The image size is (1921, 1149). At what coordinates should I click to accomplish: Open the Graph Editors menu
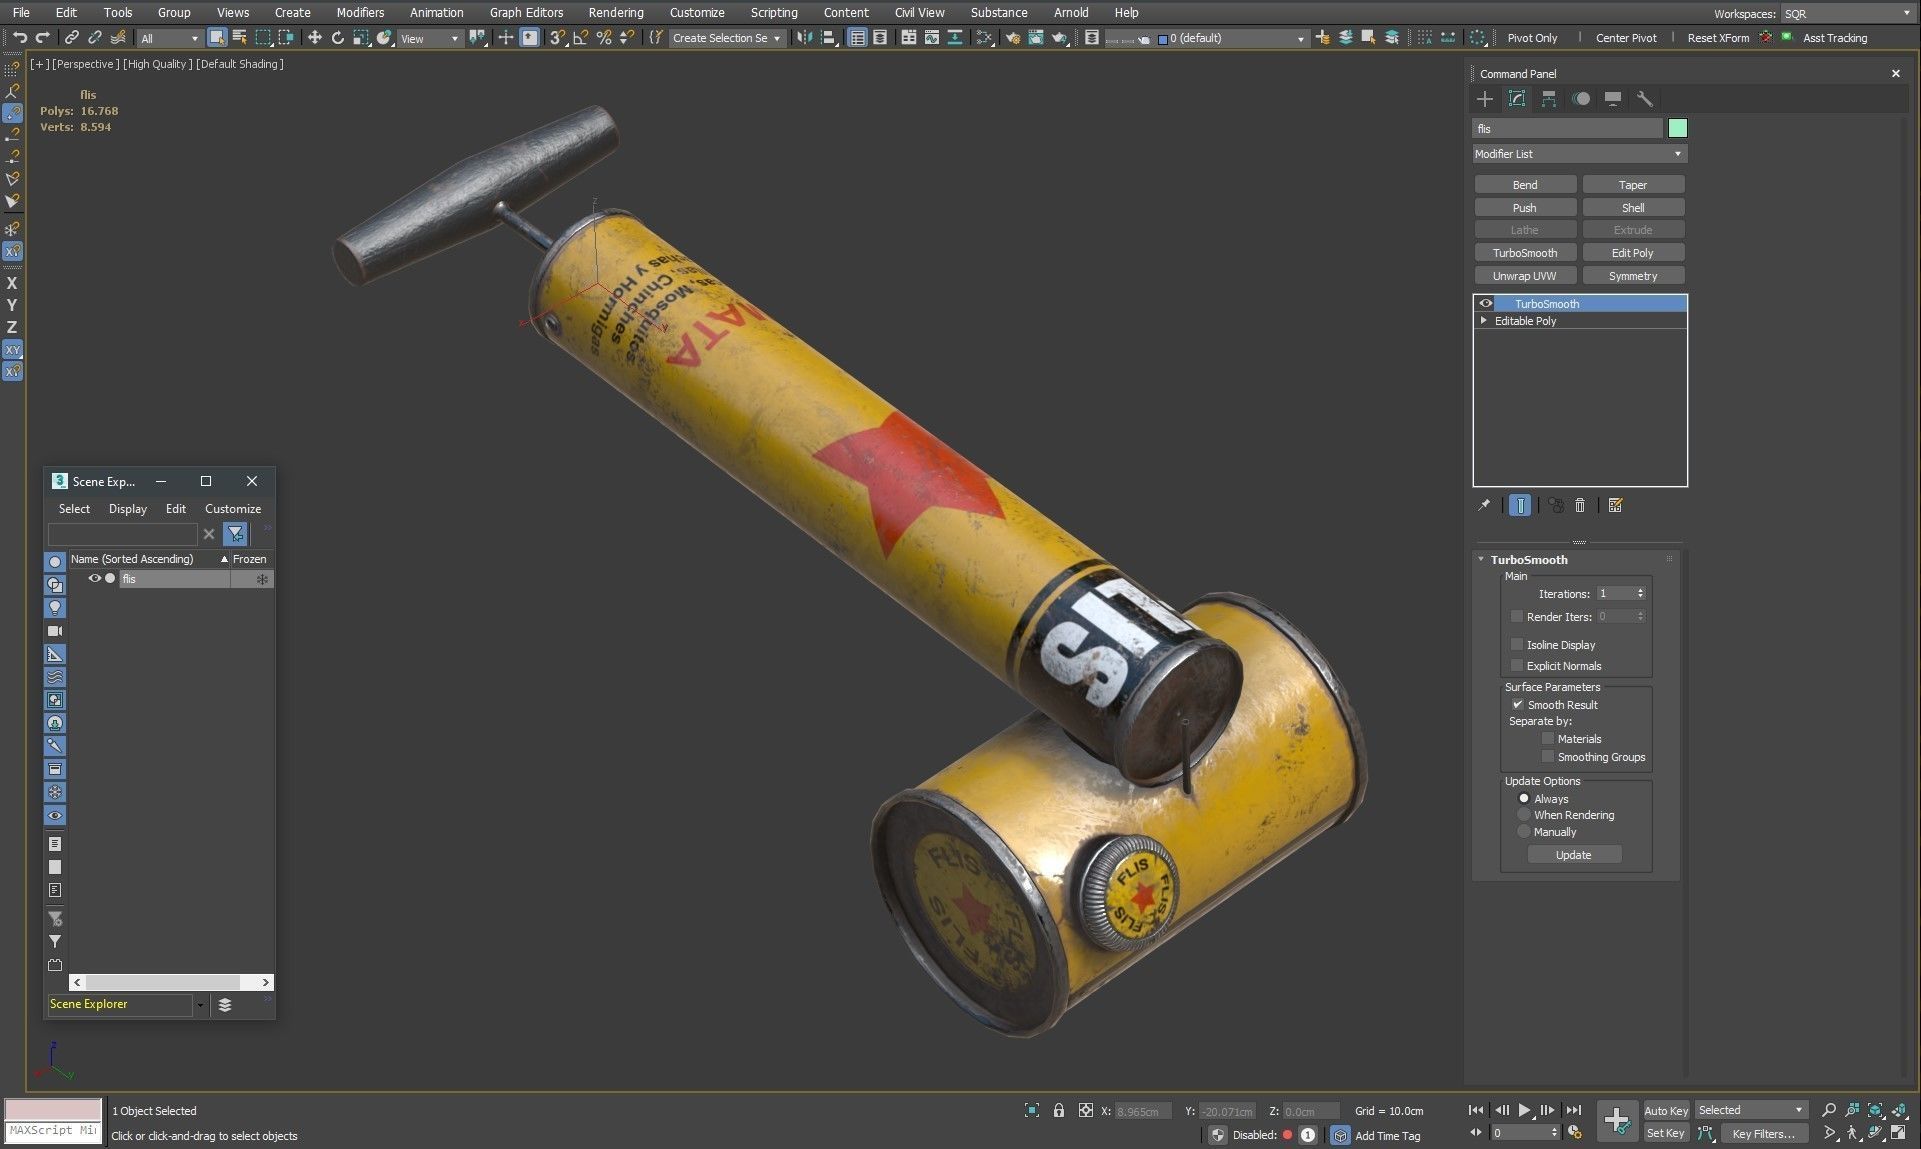(x=526, y=12)
